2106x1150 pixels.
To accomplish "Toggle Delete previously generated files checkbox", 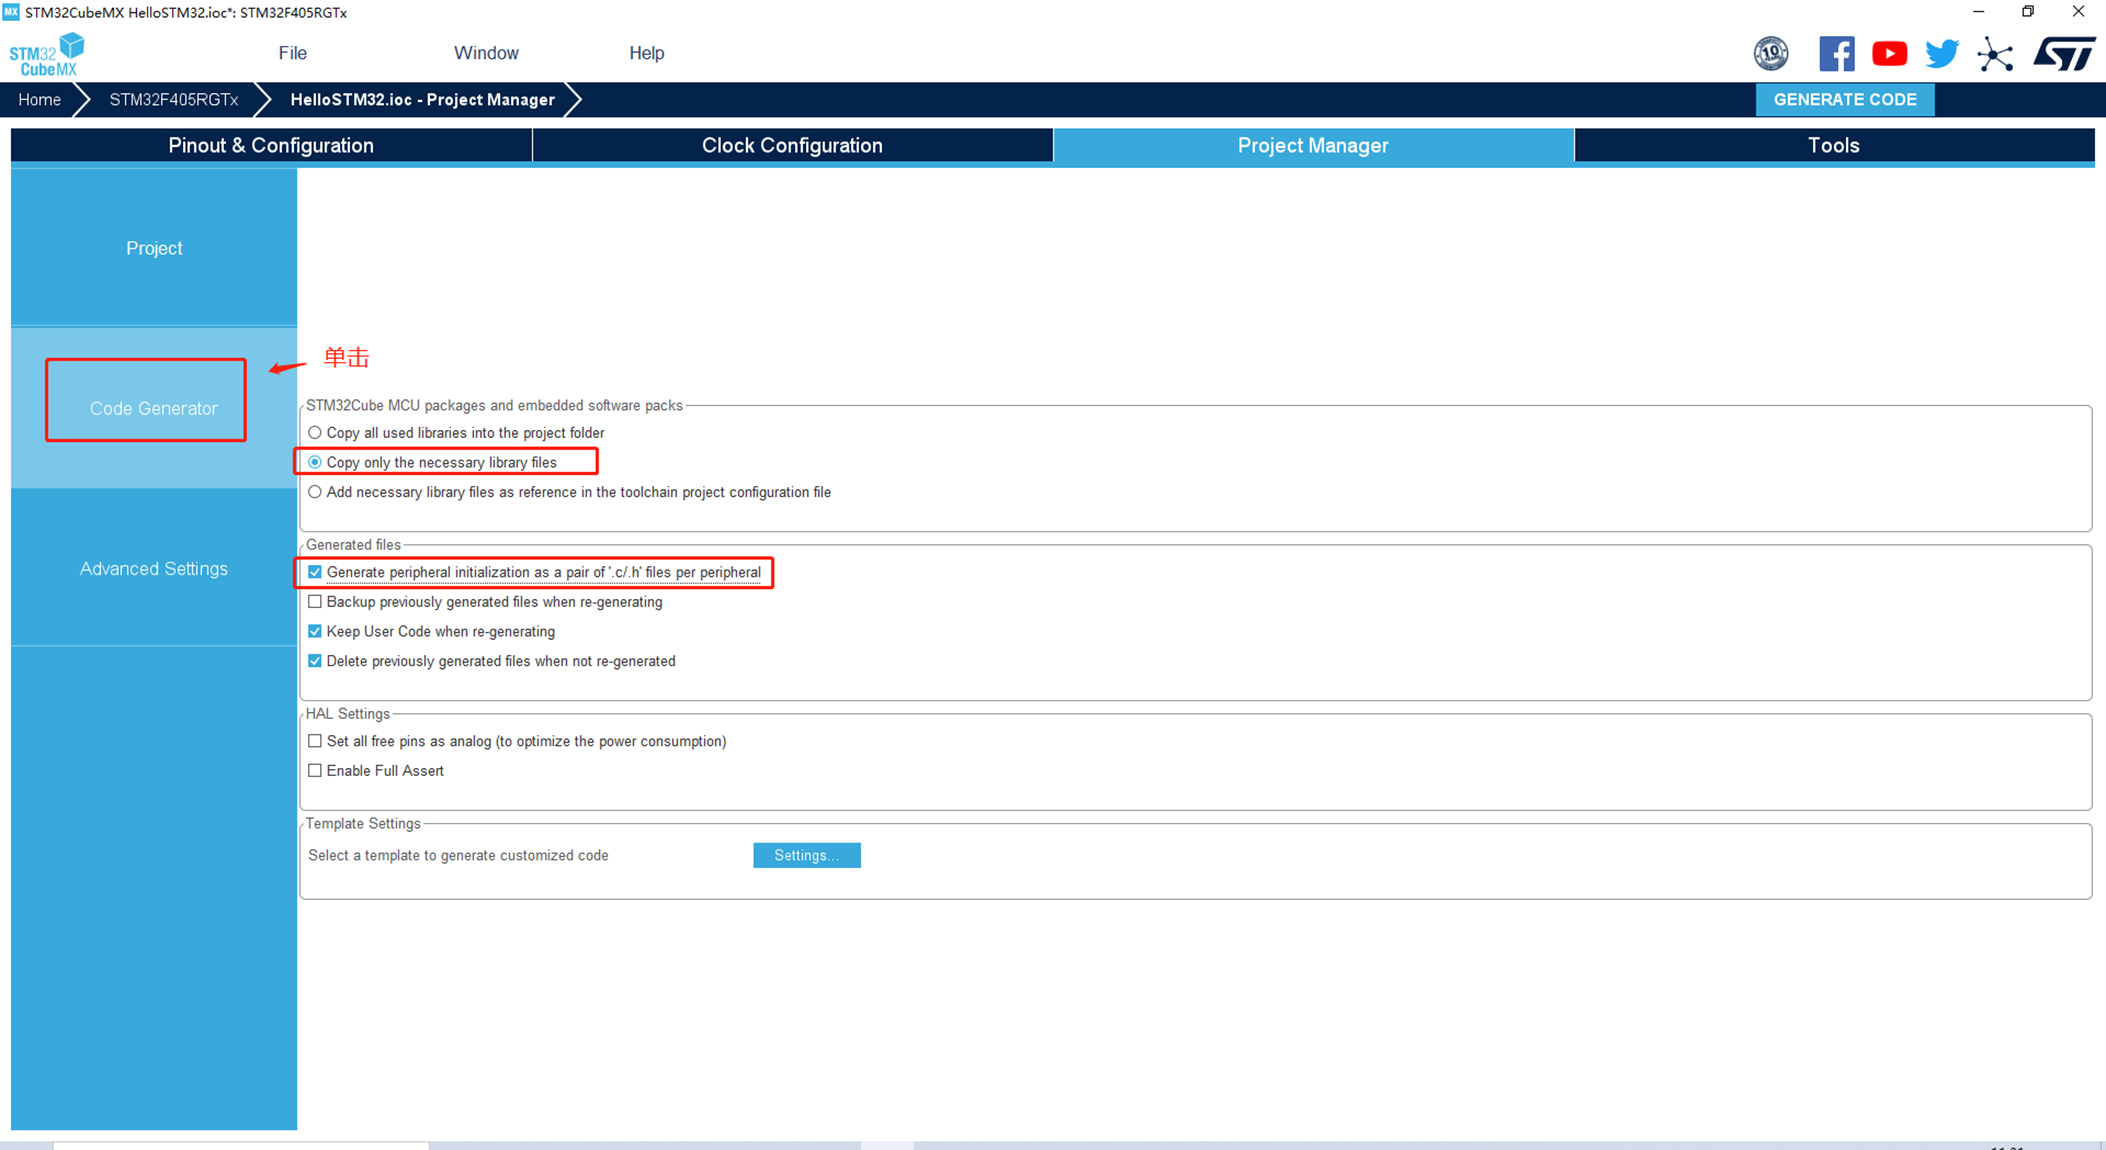I will click(313, 661).
